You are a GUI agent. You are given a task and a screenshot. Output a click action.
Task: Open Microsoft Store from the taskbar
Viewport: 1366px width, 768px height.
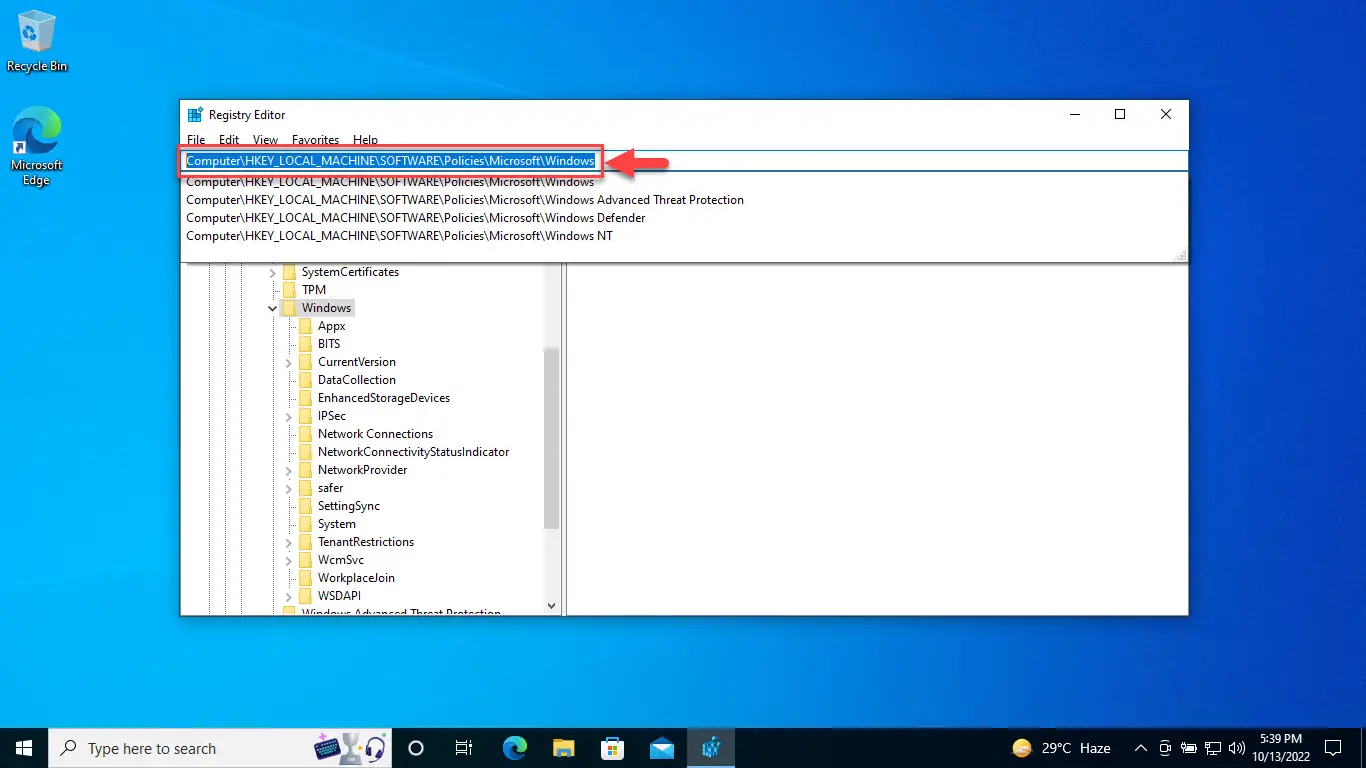pos(613,747)
